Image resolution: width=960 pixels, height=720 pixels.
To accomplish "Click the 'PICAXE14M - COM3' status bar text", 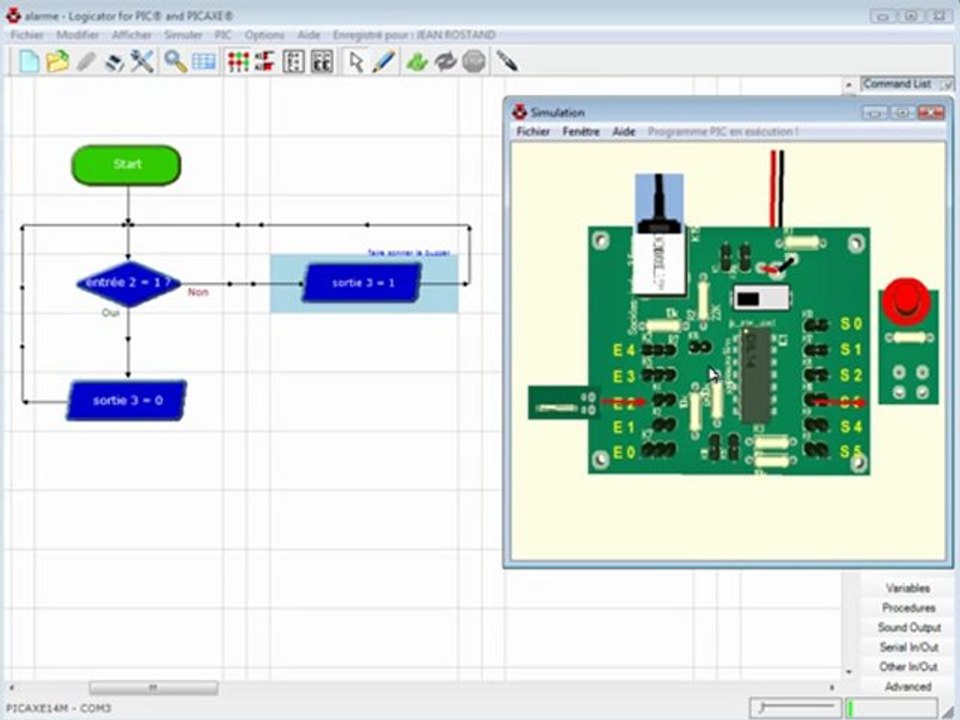I will (59, 708).
